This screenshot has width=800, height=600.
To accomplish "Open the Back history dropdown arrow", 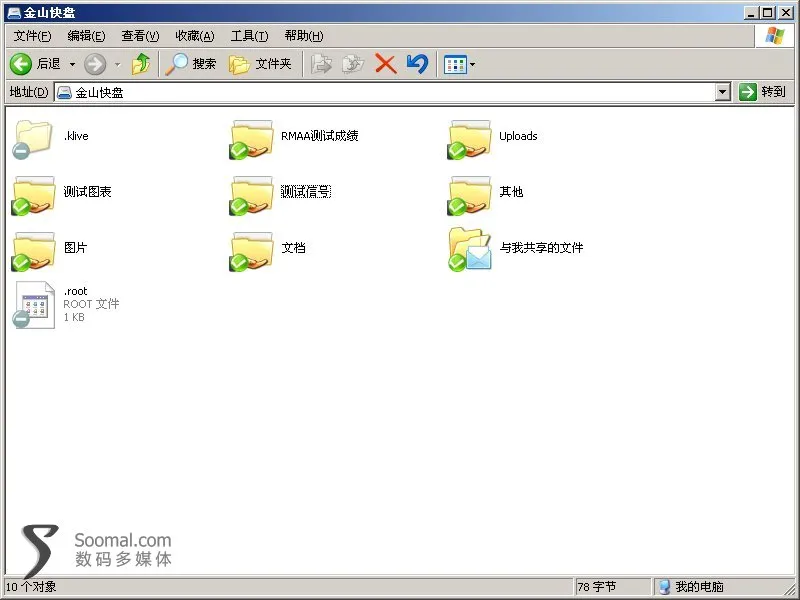I will click(x=72, y=64).
